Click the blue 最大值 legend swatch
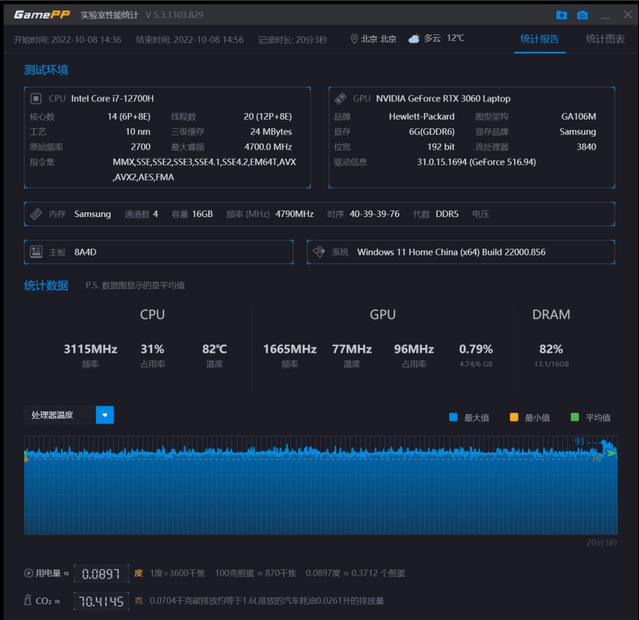This screenshot has height=620, width=639. point(453,417)
